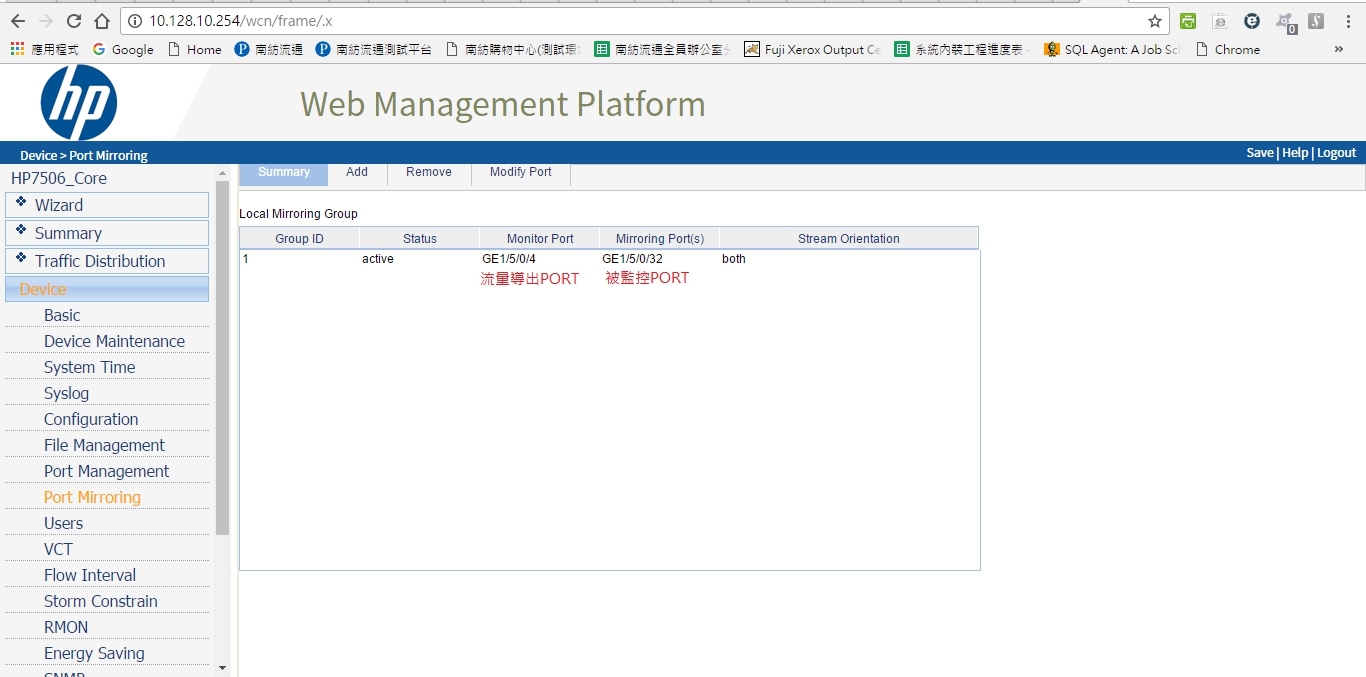
Task: Click the IE Tab extension icon
Action: click(x=1218, y=20)
